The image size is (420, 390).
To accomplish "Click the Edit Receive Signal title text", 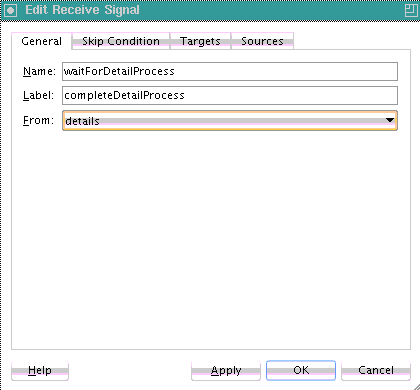I will tap(82, 10).
